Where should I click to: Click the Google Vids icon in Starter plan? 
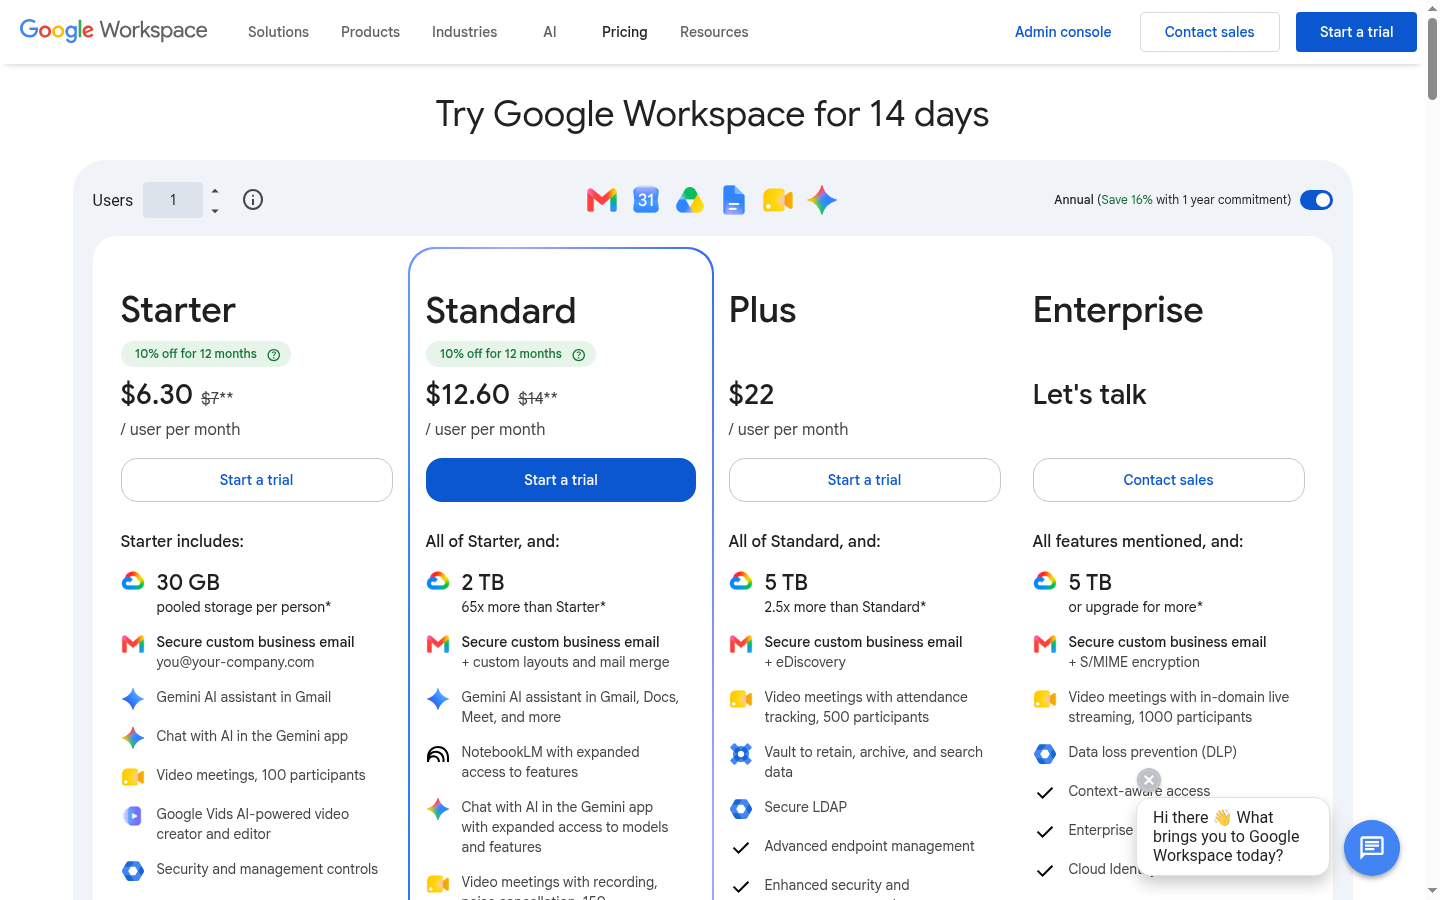pos(133,816)
